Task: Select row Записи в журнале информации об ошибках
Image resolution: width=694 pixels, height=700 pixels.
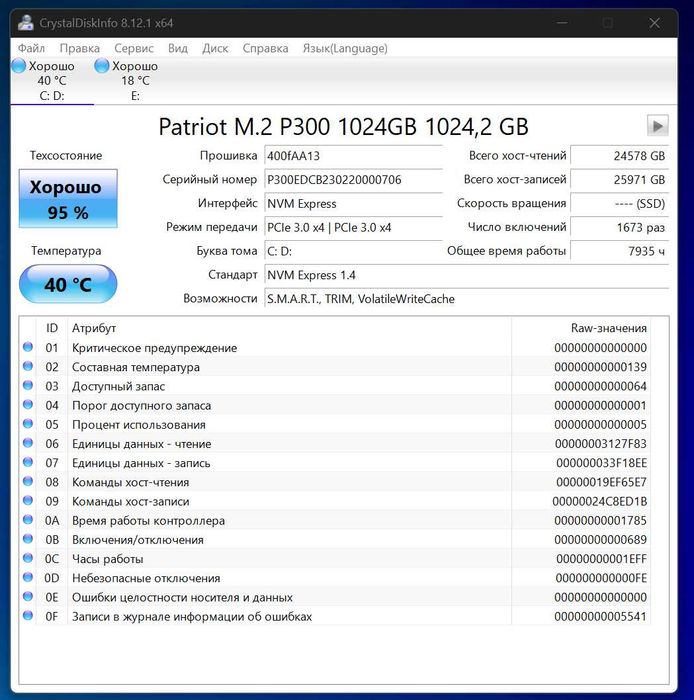Action: click(x=335, y=616)
